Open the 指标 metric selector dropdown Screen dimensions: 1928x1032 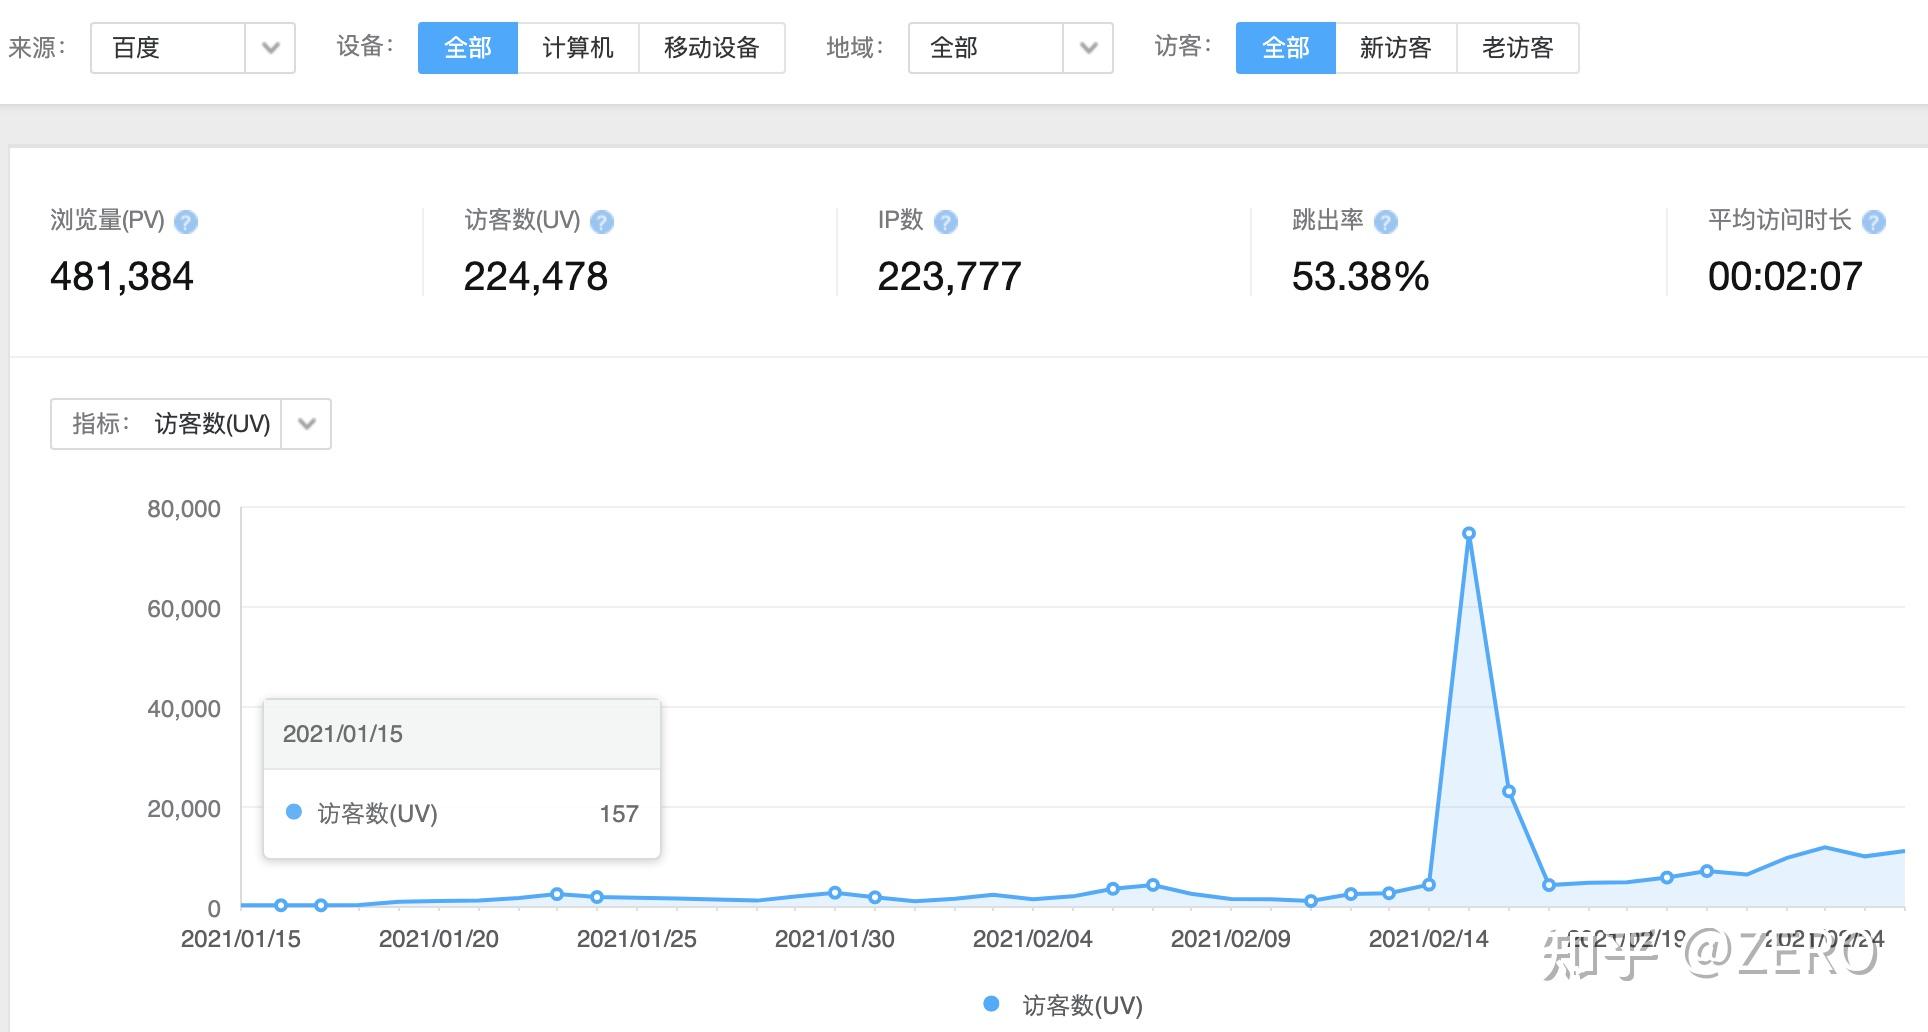point(306,424)
